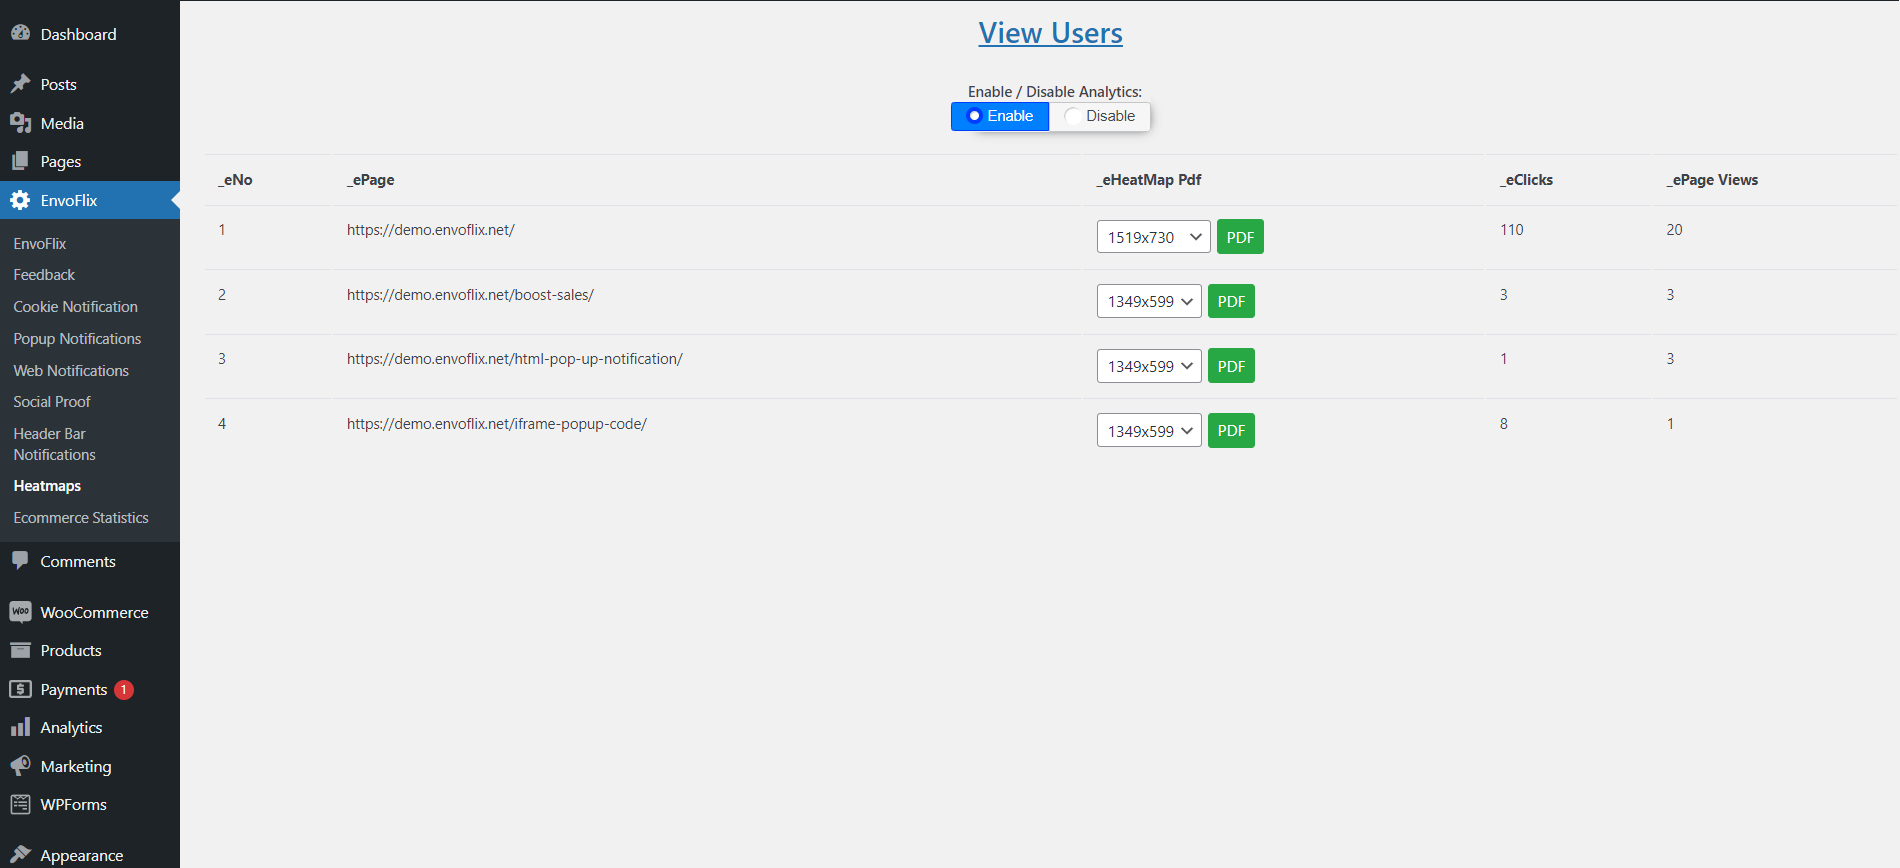Click the 110 clicks value

pyautogui.click(x=1512, y=230)
